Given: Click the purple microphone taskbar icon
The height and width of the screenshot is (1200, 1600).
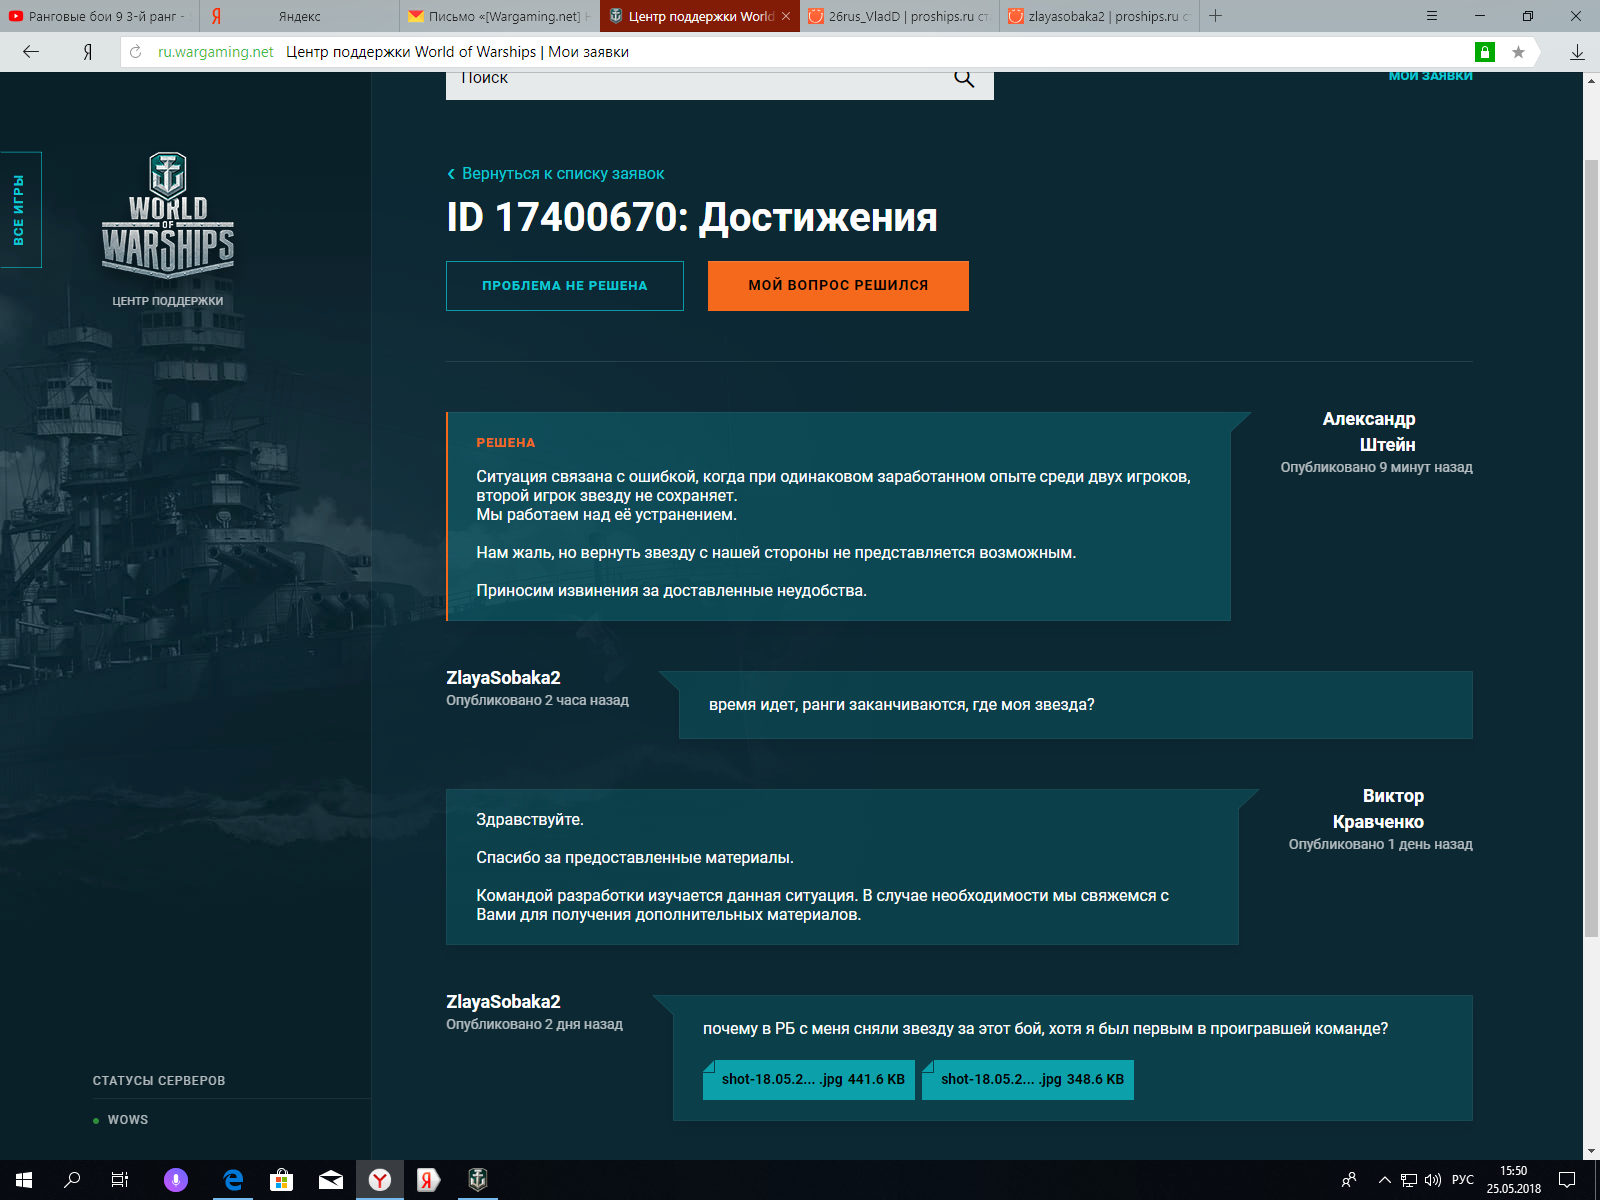Looking at the screenshot, I should (x=176, y=1180).
